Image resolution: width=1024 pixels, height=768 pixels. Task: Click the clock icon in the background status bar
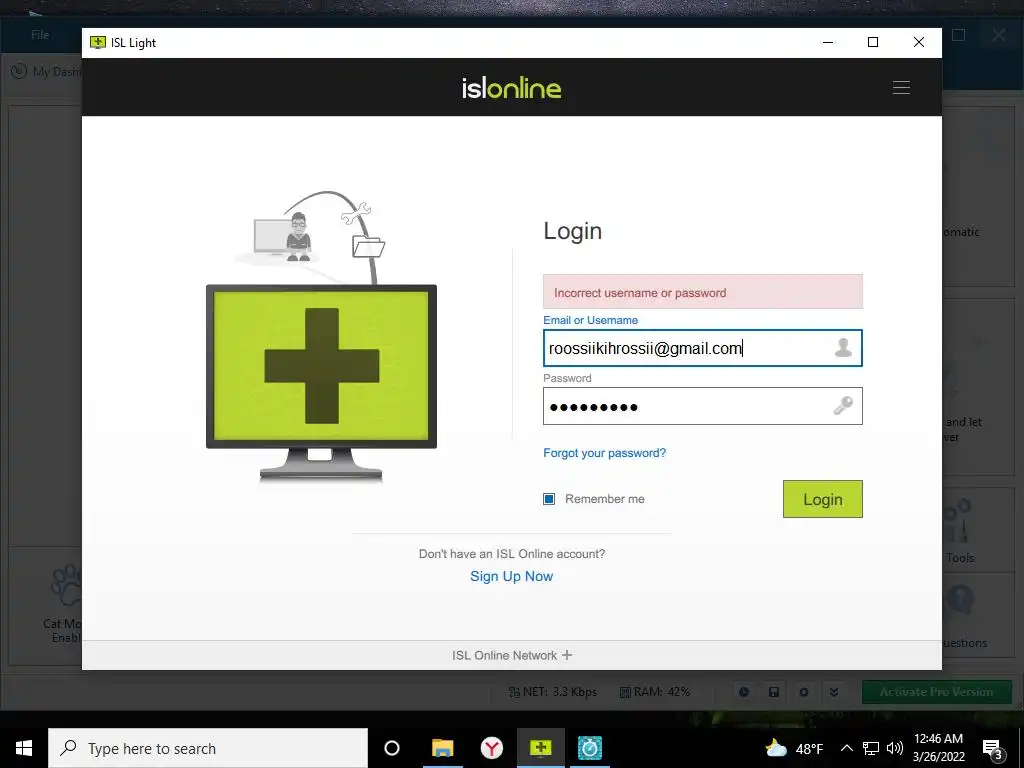[744, 692]
